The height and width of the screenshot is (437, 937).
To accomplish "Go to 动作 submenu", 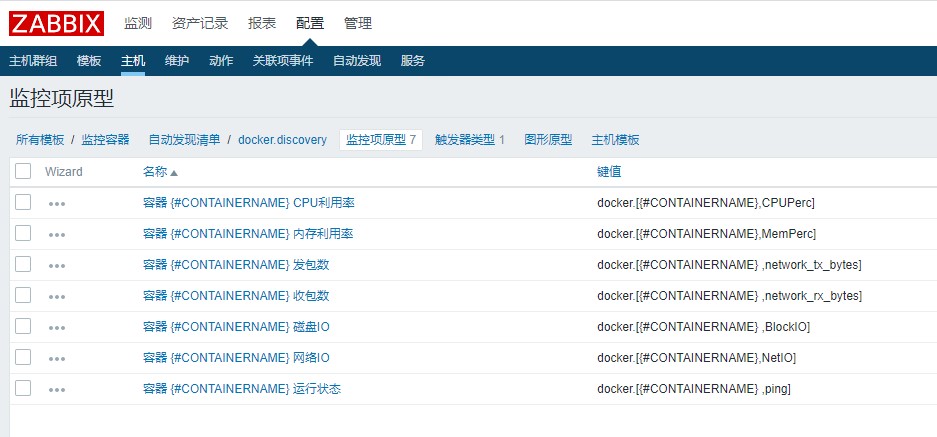I will [221, 61].
